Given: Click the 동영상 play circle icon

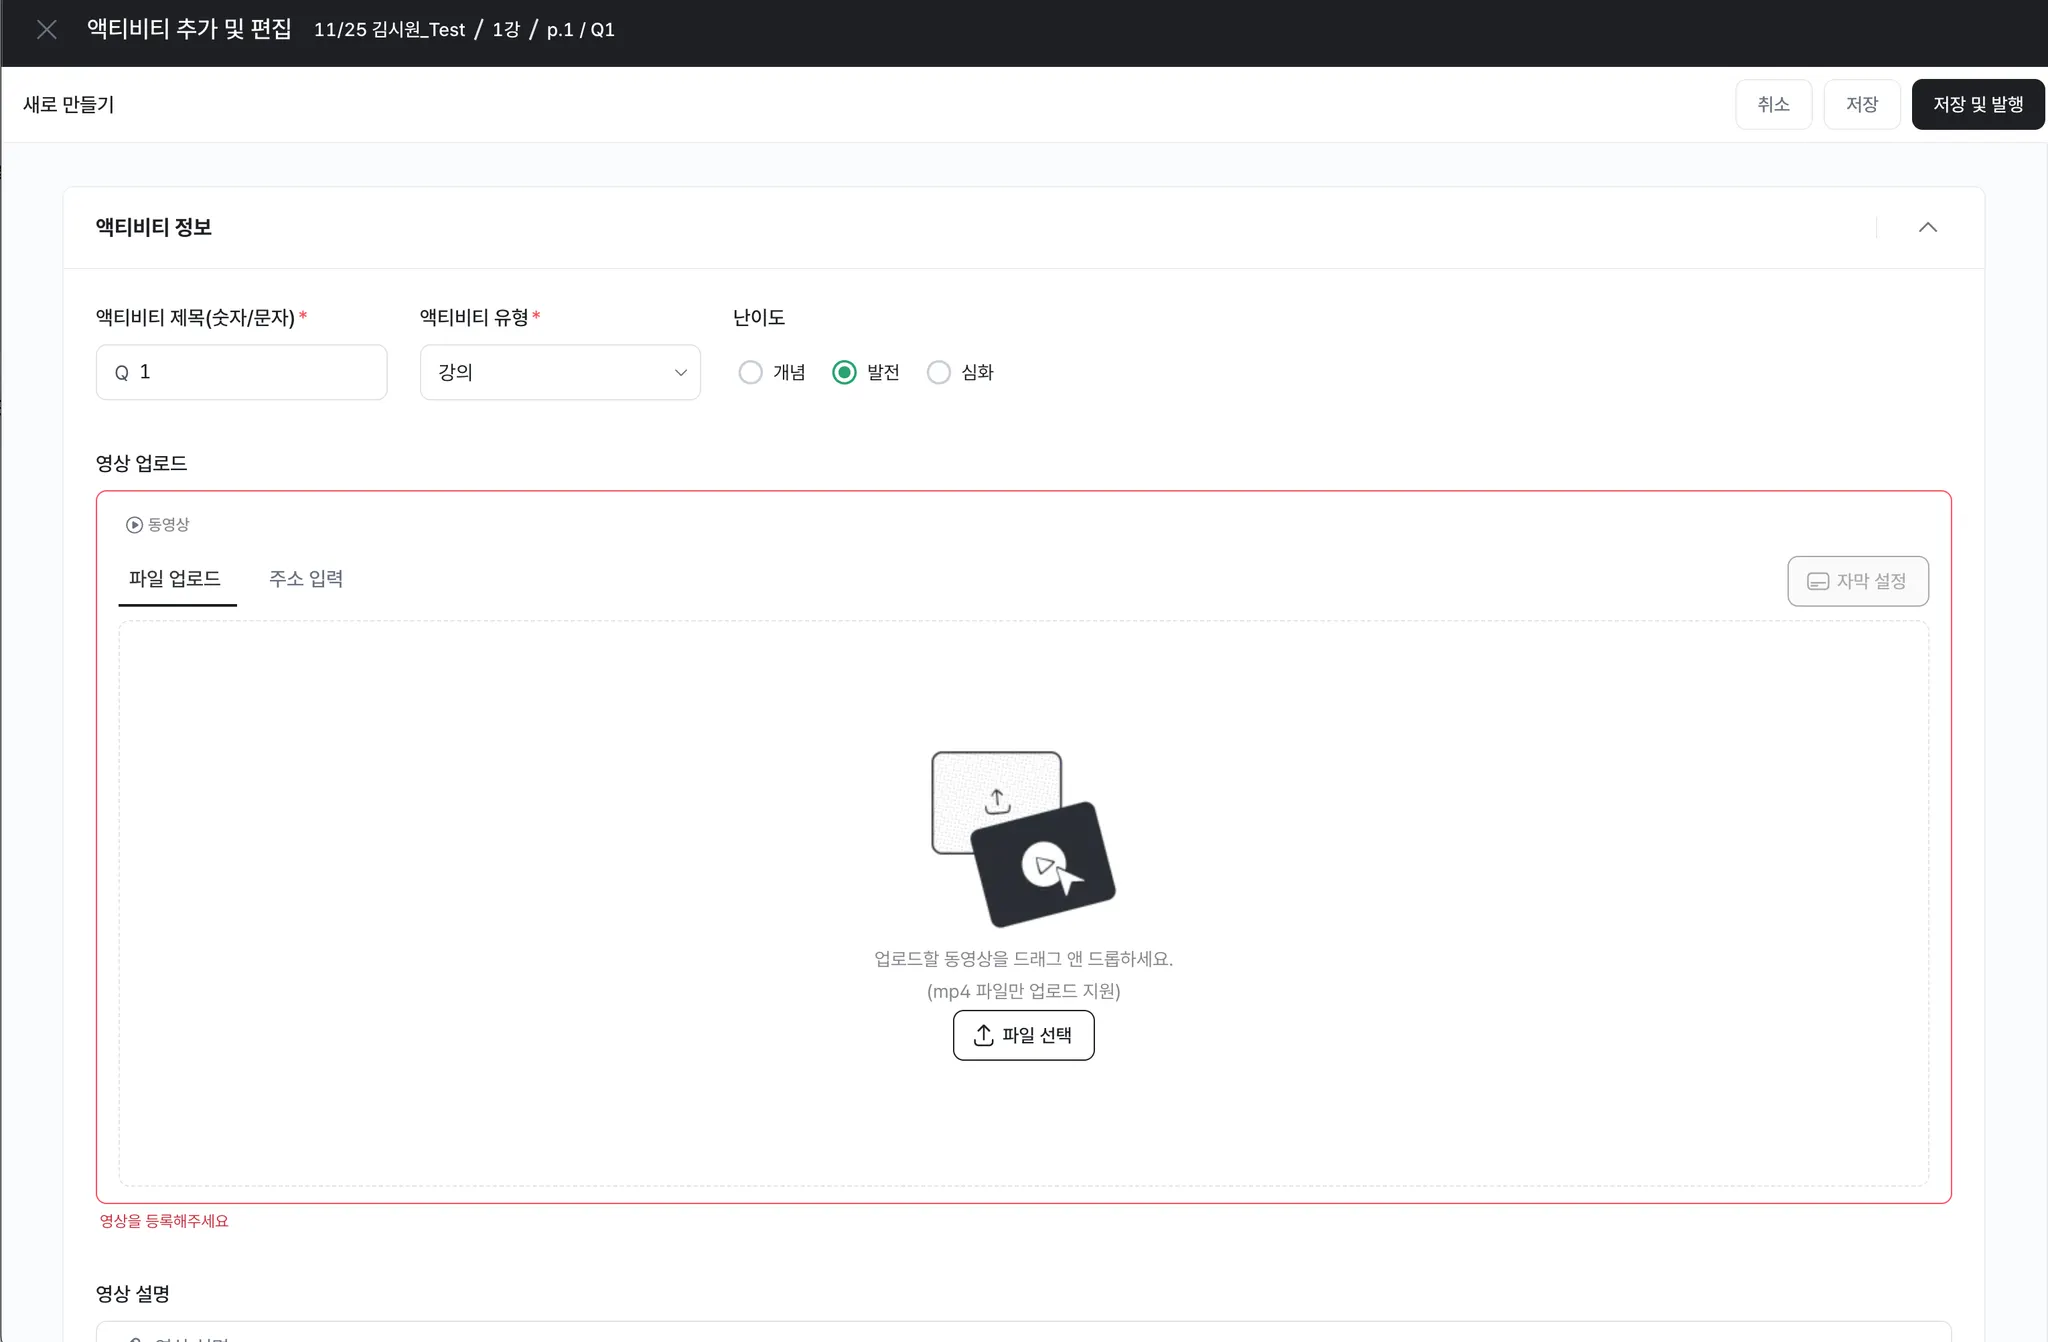Looking at the screenshot, I should point(134,525).
